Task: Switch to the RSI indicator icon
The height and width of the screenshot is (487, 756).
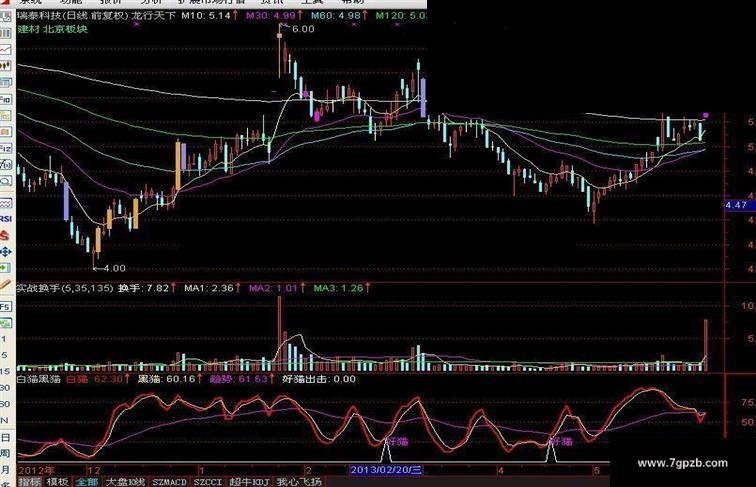Action: [6, 219]
